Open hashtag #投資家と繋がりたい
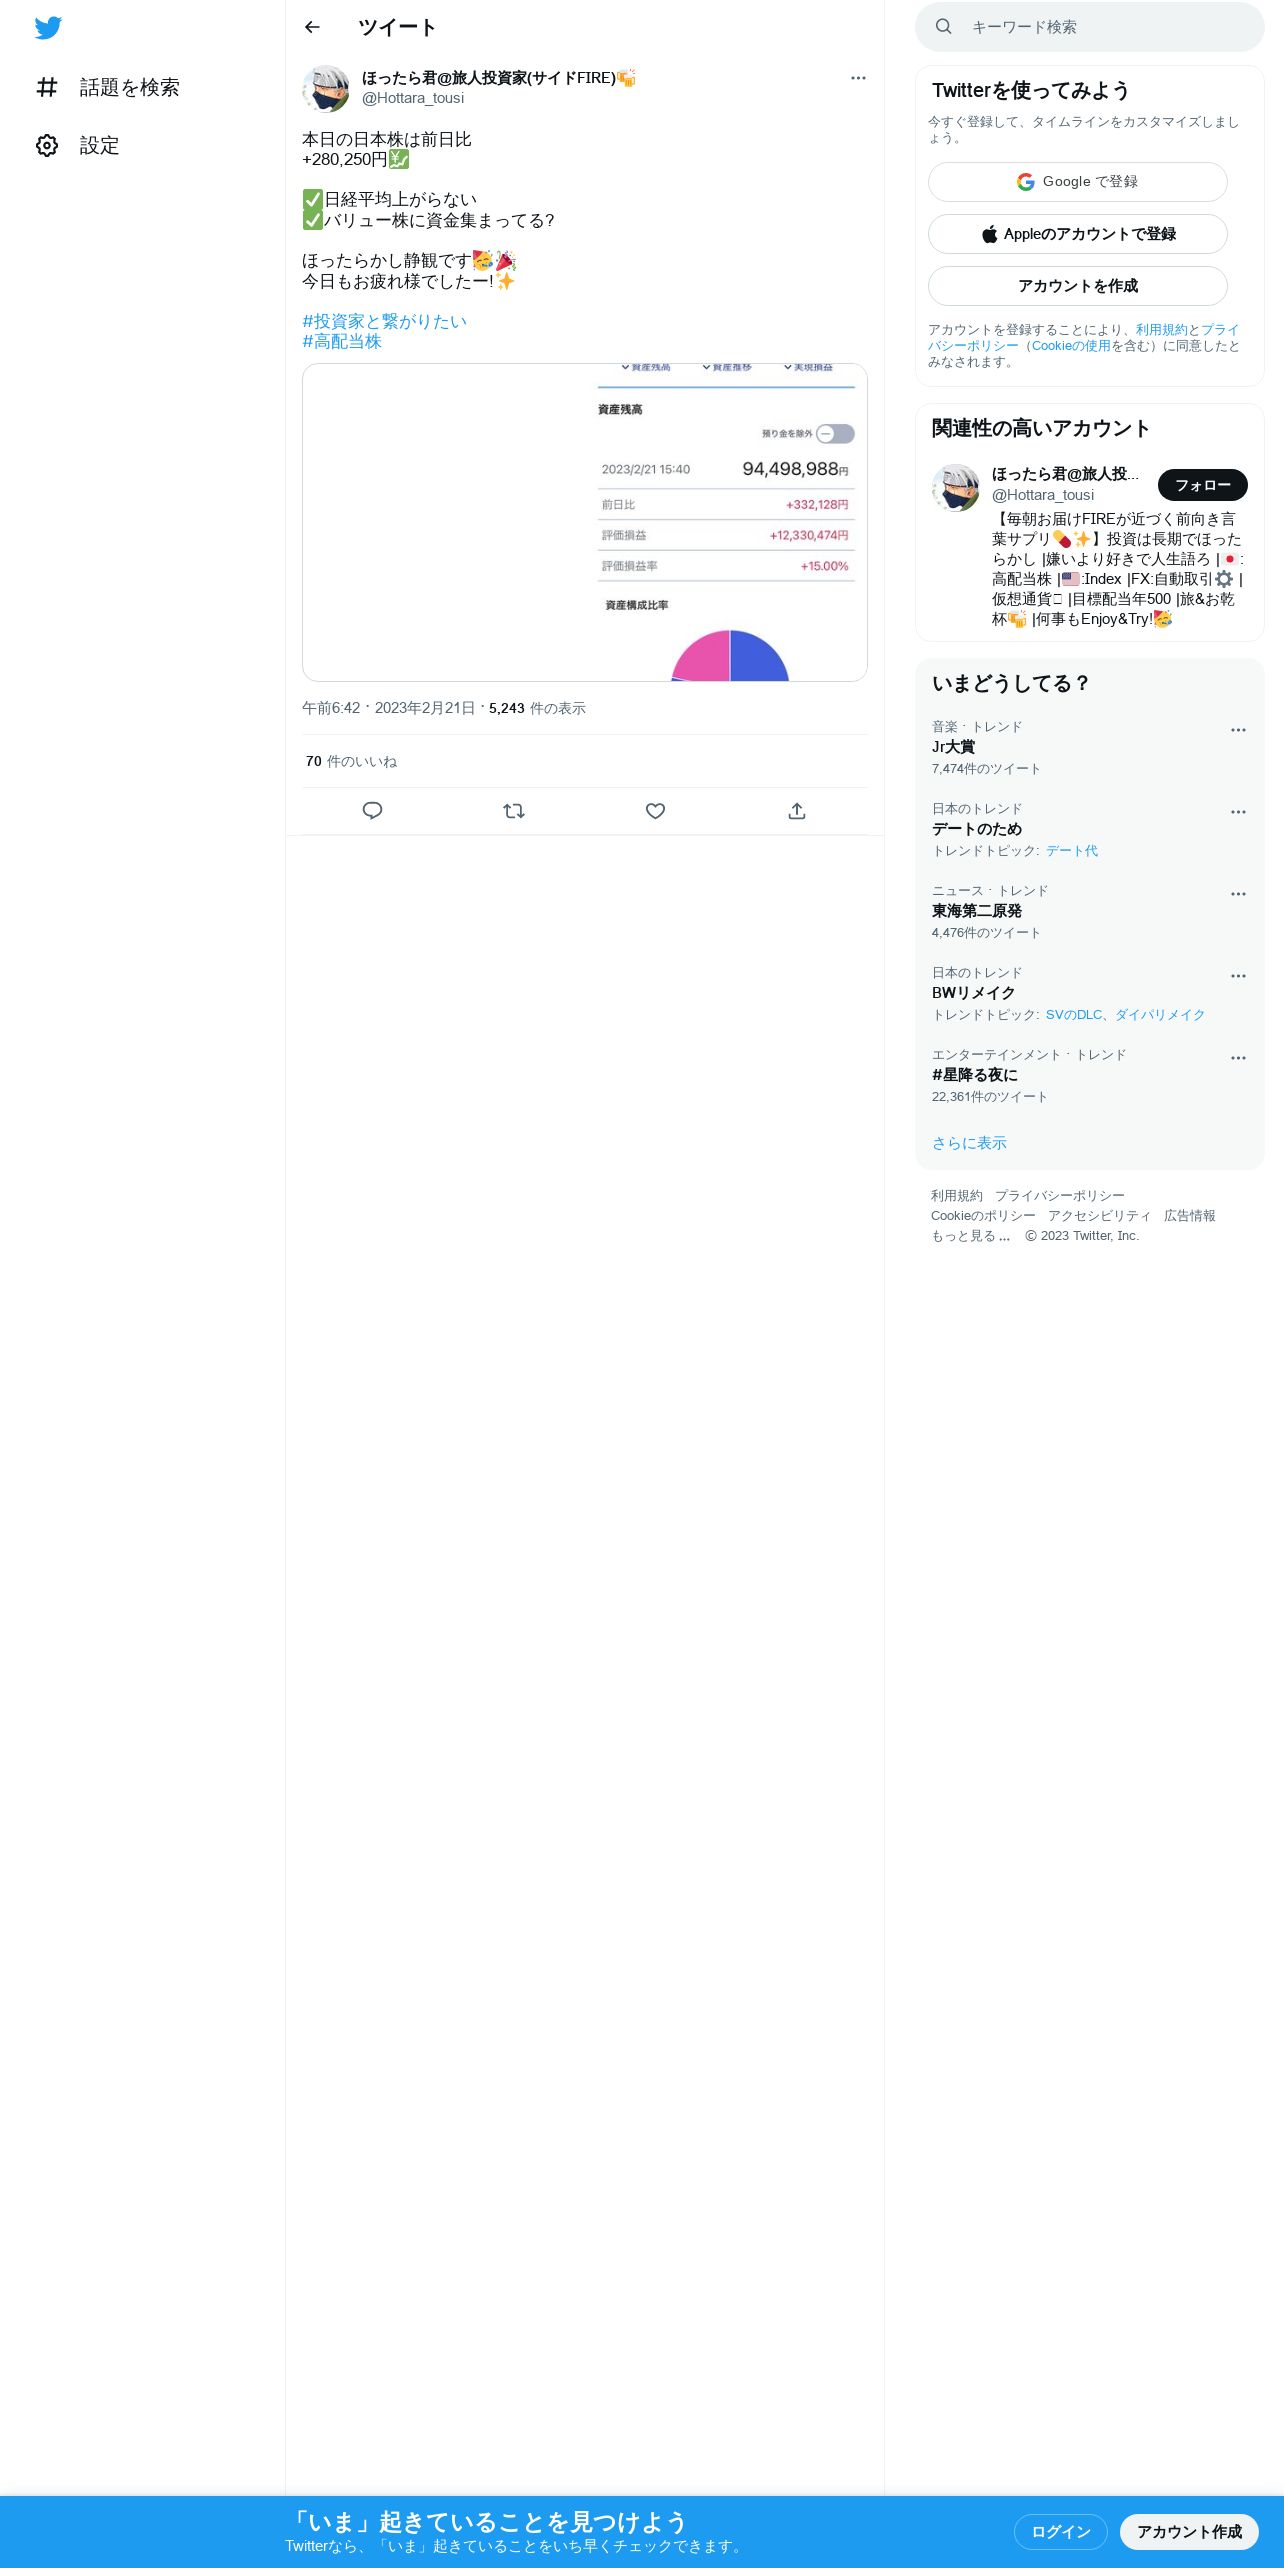This screenshot has width=1284, height=2568. point(385,321)
